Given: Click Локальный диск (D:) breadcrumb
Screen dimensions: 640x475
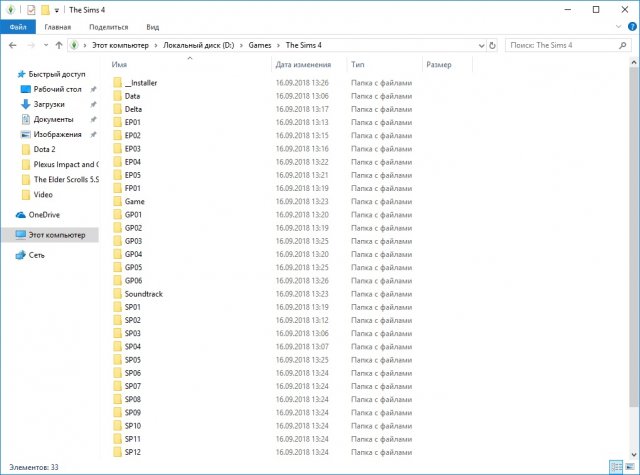Looking at the screenshot, I should coord(198,45).
